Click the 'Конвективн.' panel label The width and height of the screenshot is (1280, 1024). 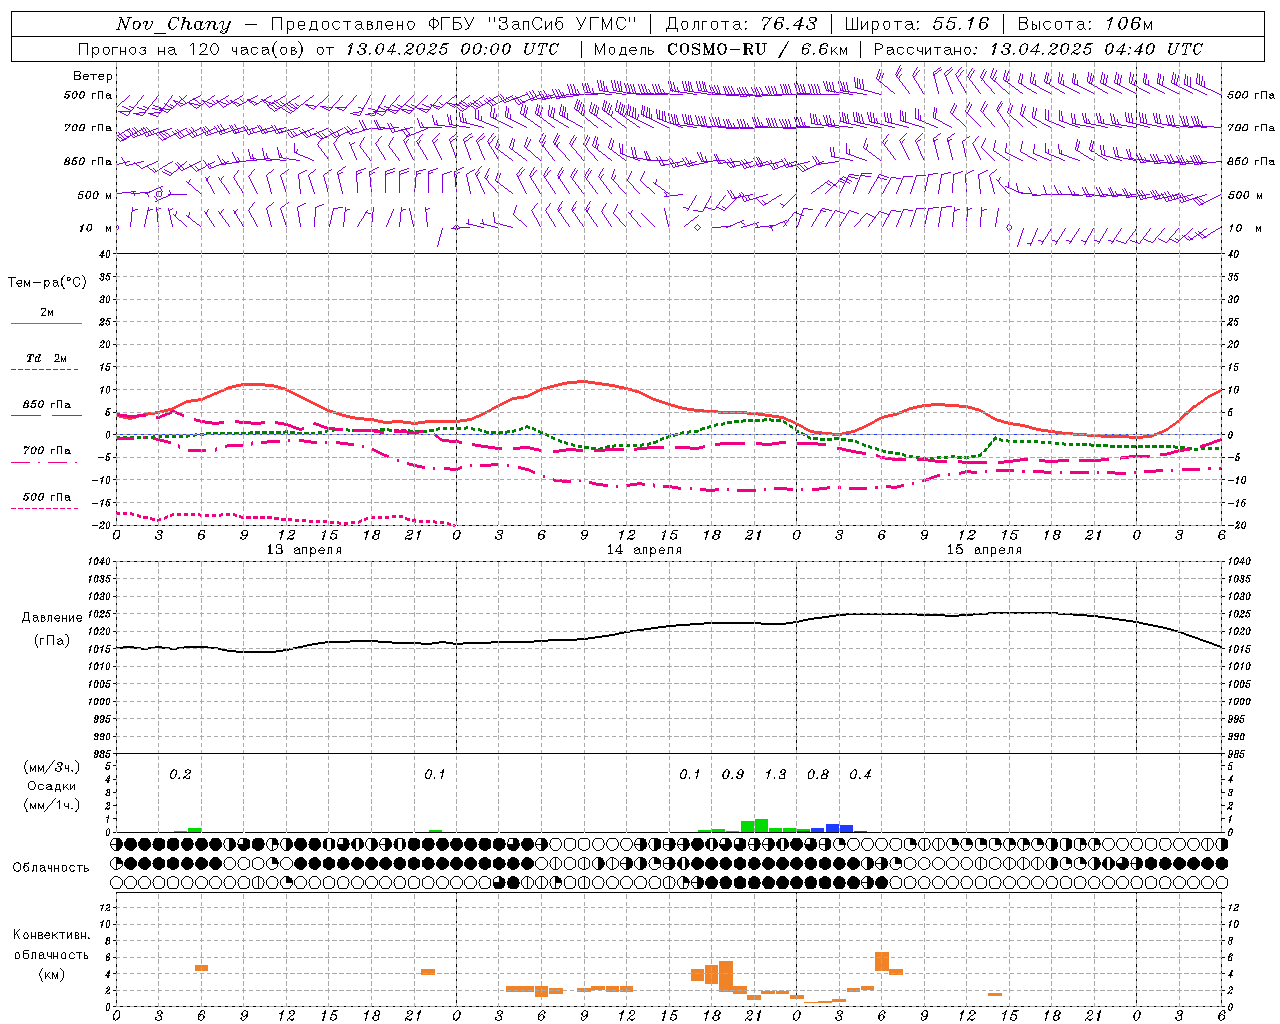[x=52, y=935]
